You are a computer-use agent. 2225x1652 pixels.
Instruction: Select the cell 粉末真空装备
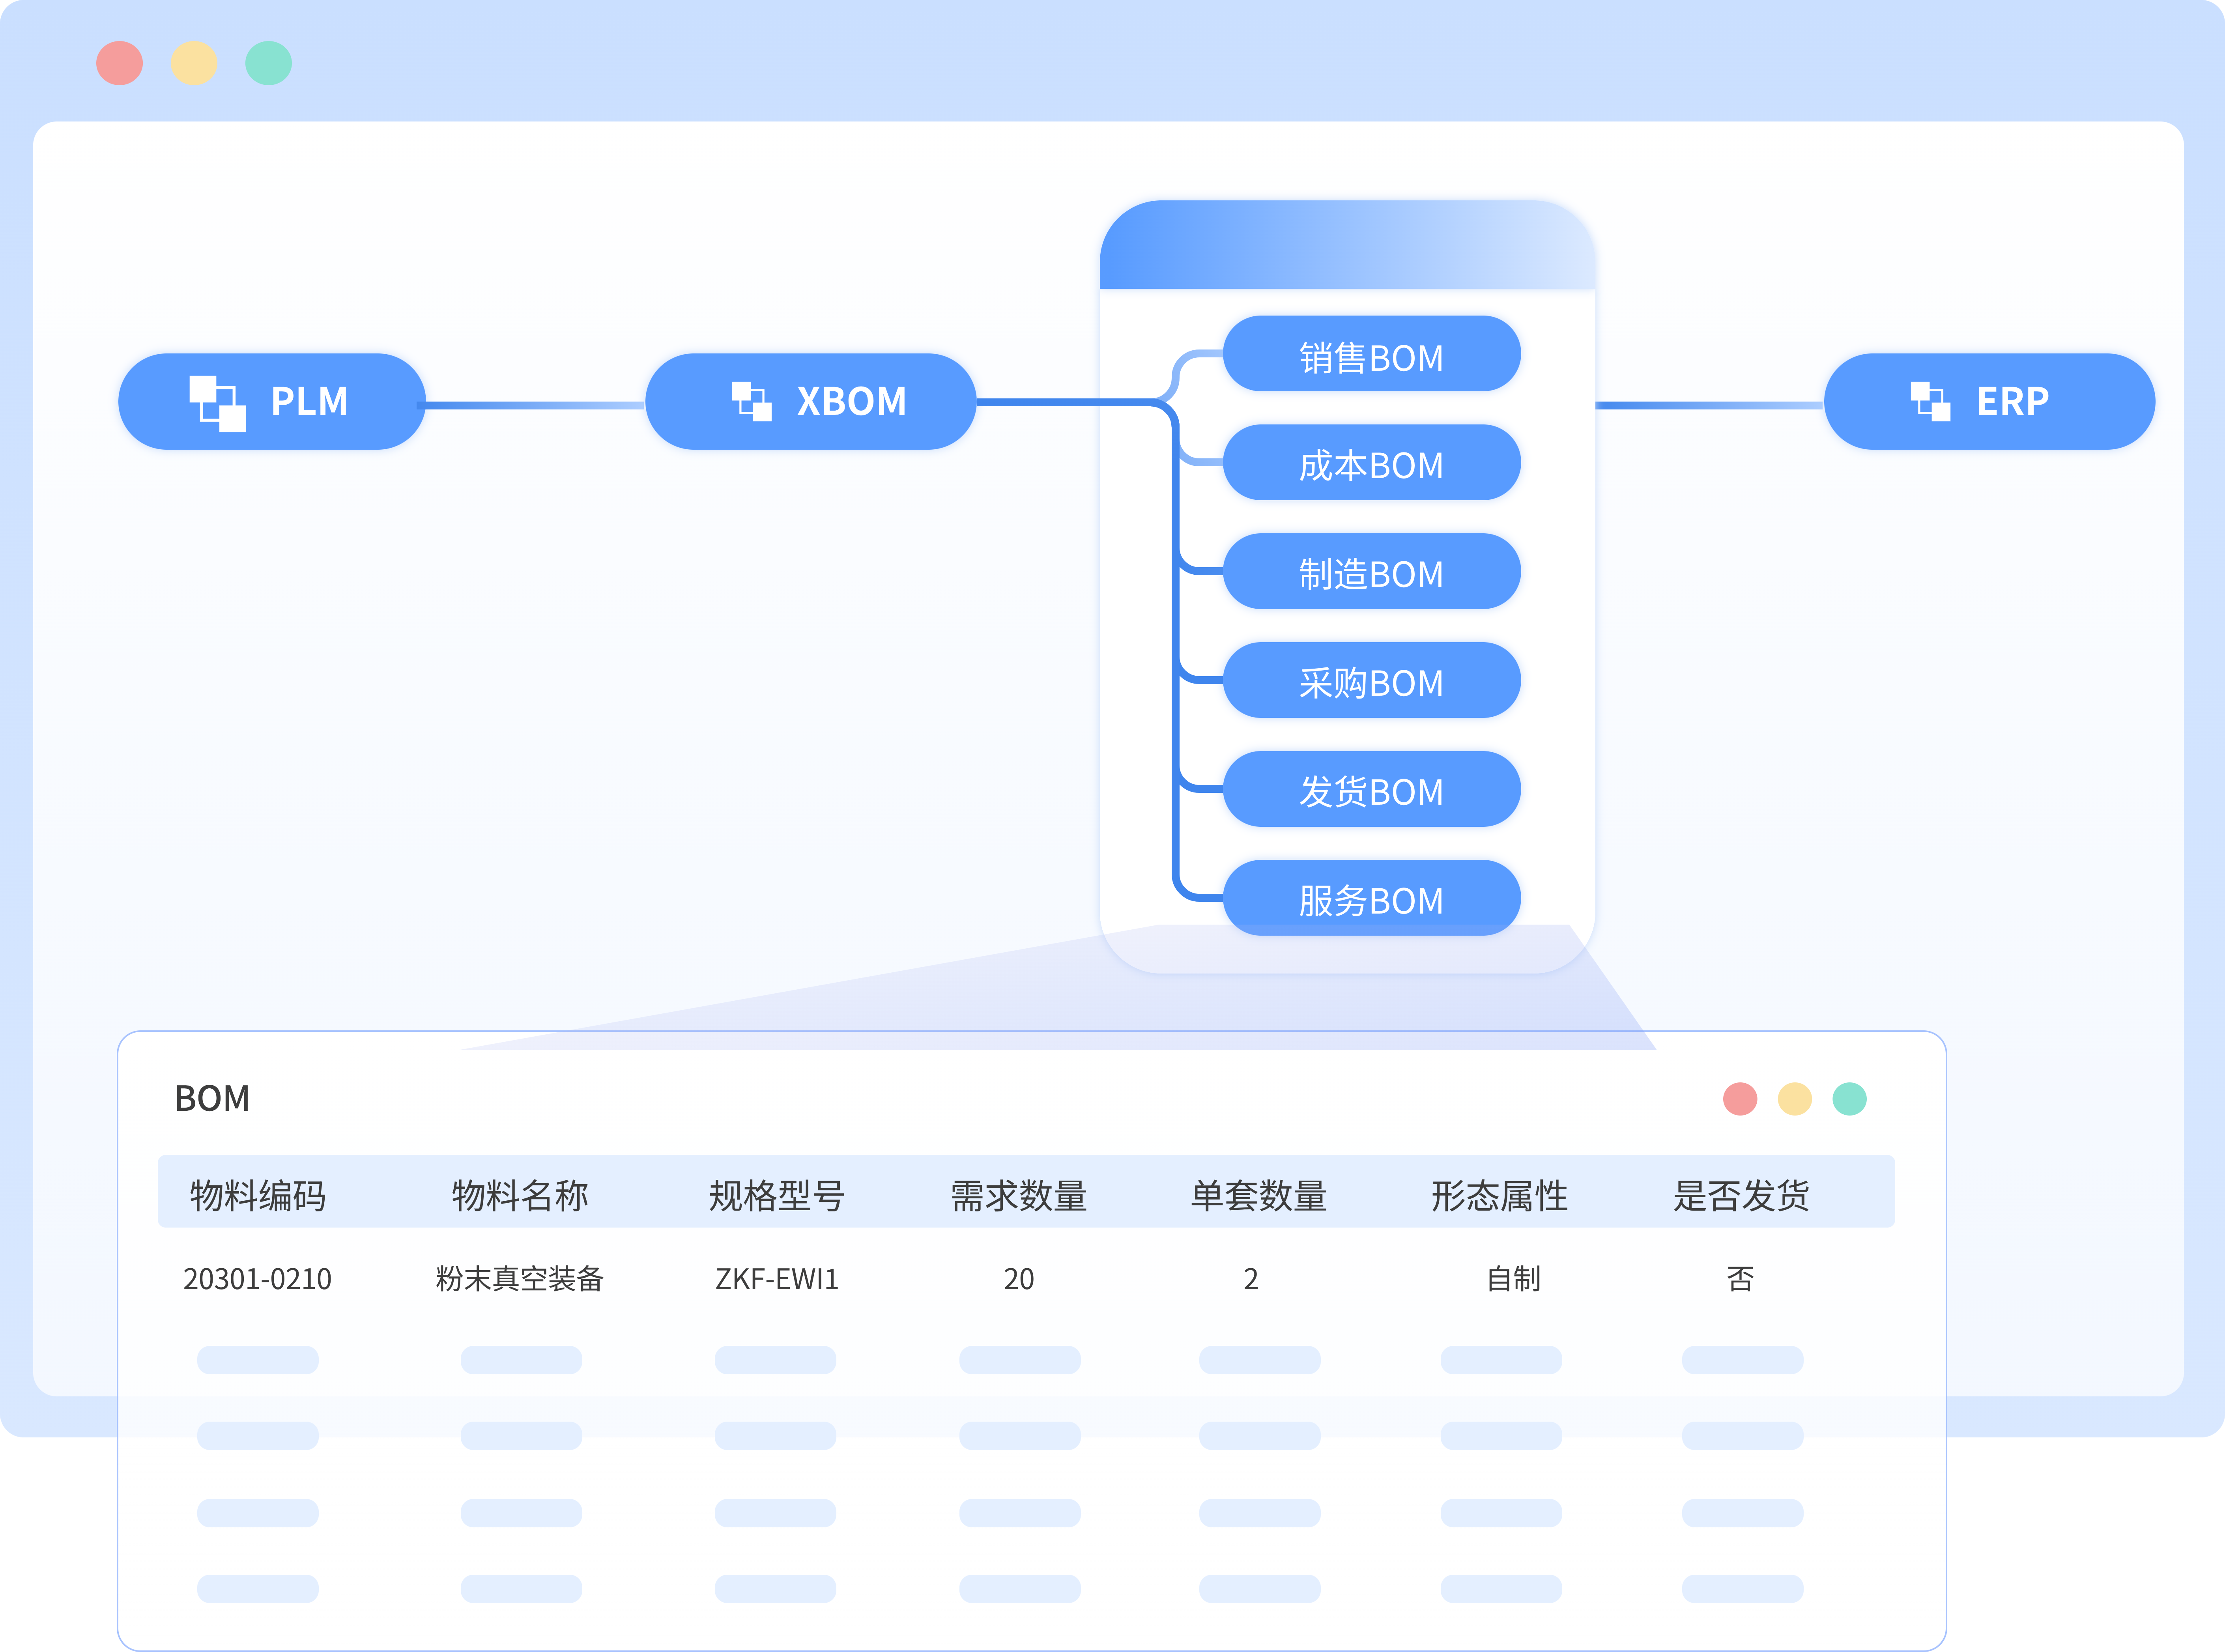(x=520, y=1279)
